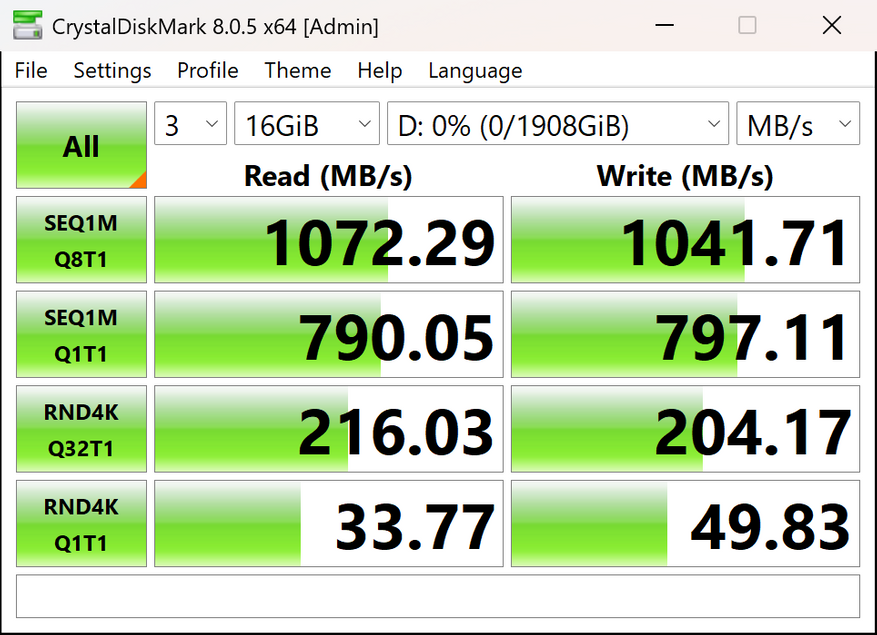Open the Theme menu
Viewport: 877px width, 635px height.
point(298,70)
